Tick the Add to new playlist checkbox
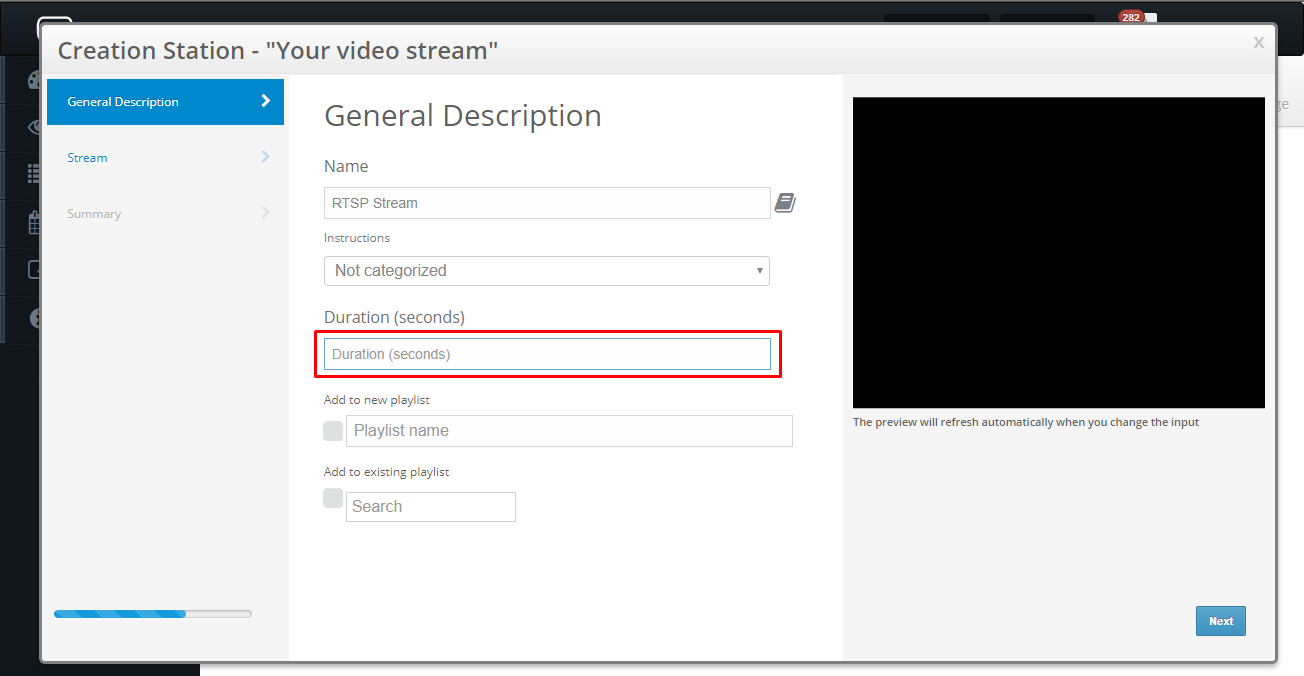This screenshot has width=1304, height=676. (333, 430)
